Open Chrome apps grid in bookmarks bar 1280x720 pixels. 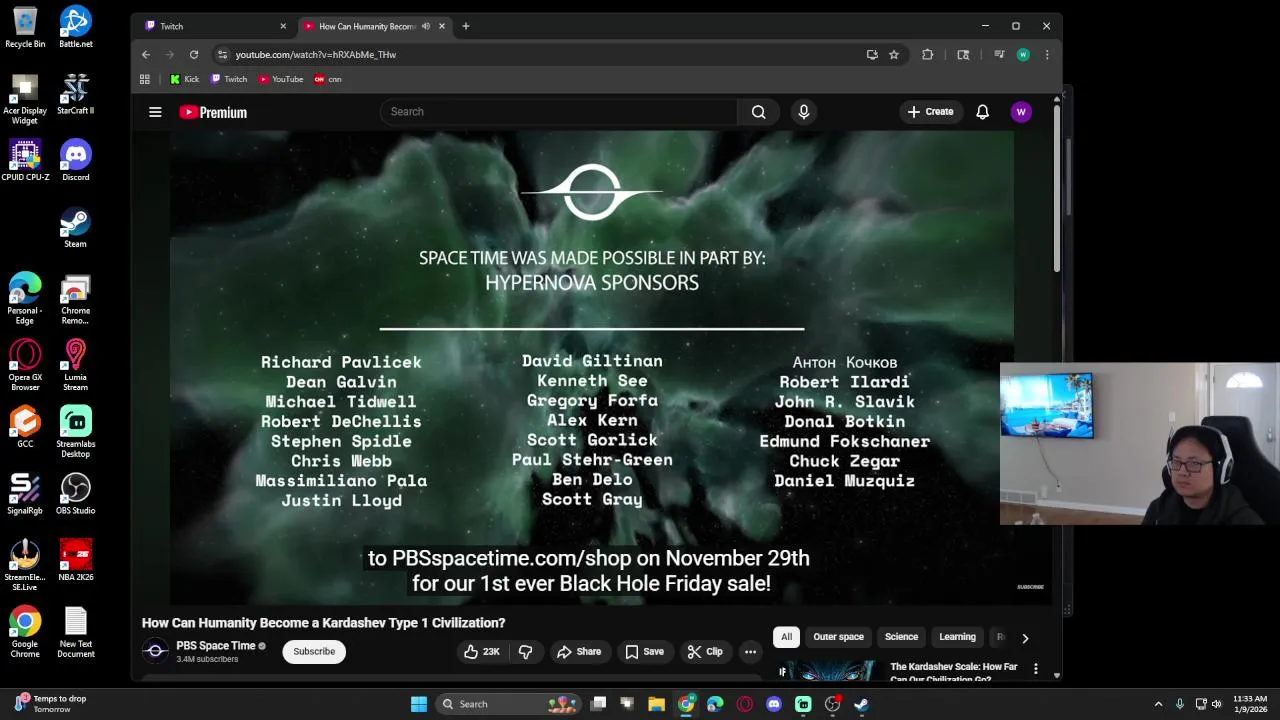pyautogui.click(x=145, y=79)
